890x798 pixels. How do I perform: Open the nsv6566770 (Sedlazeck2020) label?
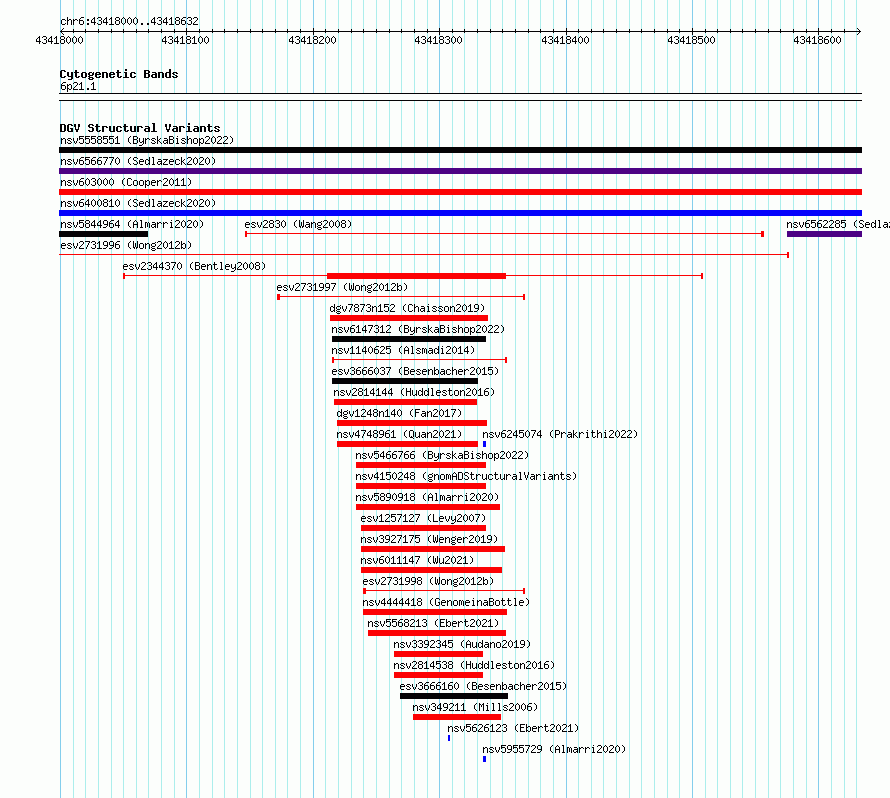[x=138, y=161]
